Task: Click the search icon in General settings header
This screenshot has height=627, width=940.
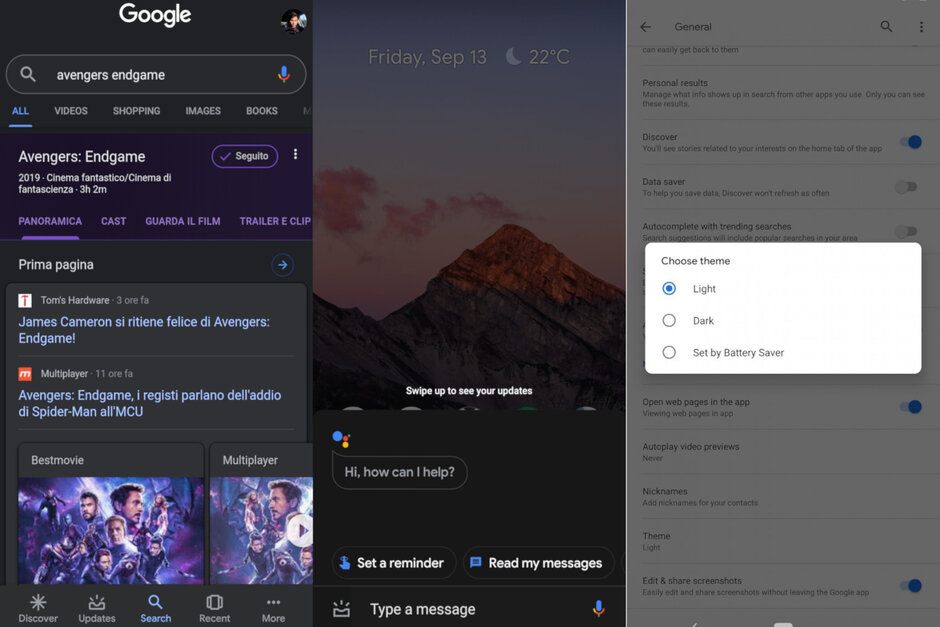Action: (886, 26)
